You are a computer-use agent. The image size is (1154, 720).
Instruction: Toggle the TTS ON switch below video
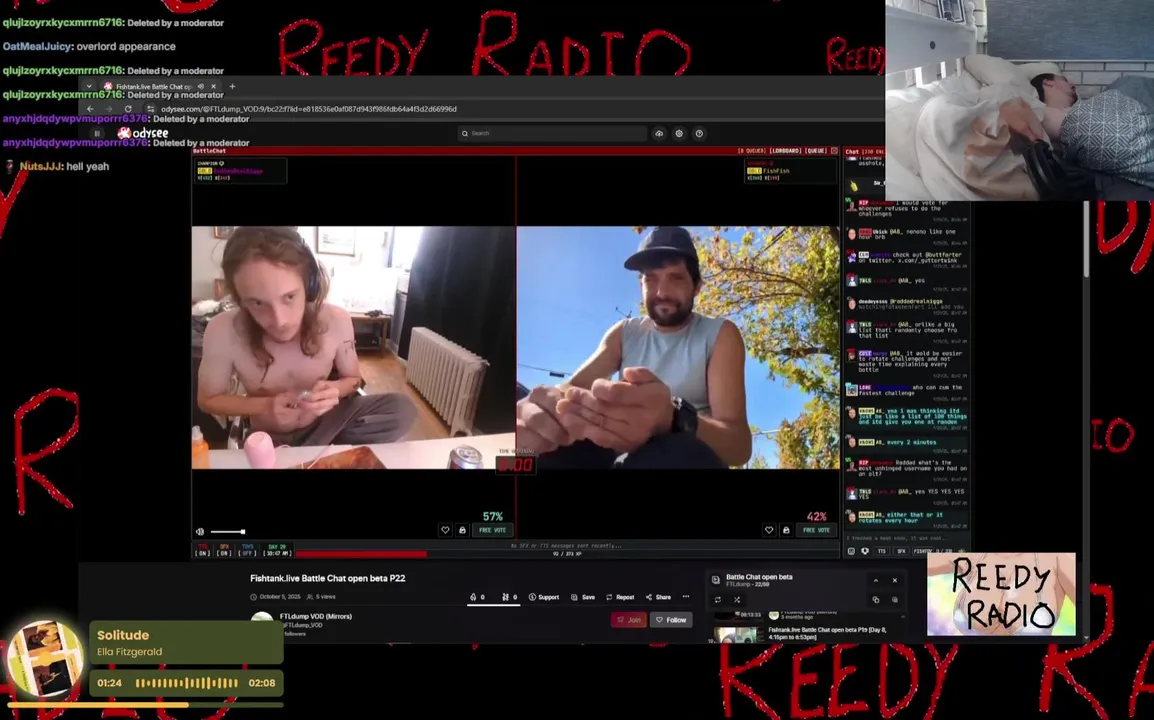point(202,550)
